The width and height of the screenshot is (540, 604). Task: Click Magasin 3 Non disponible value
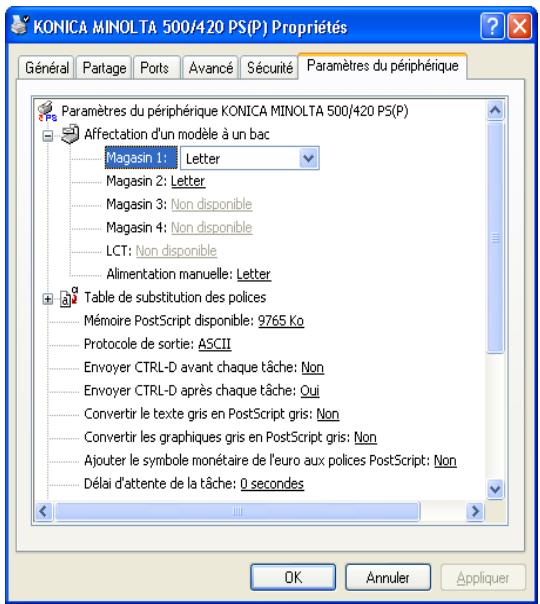(x=211, y=204)
